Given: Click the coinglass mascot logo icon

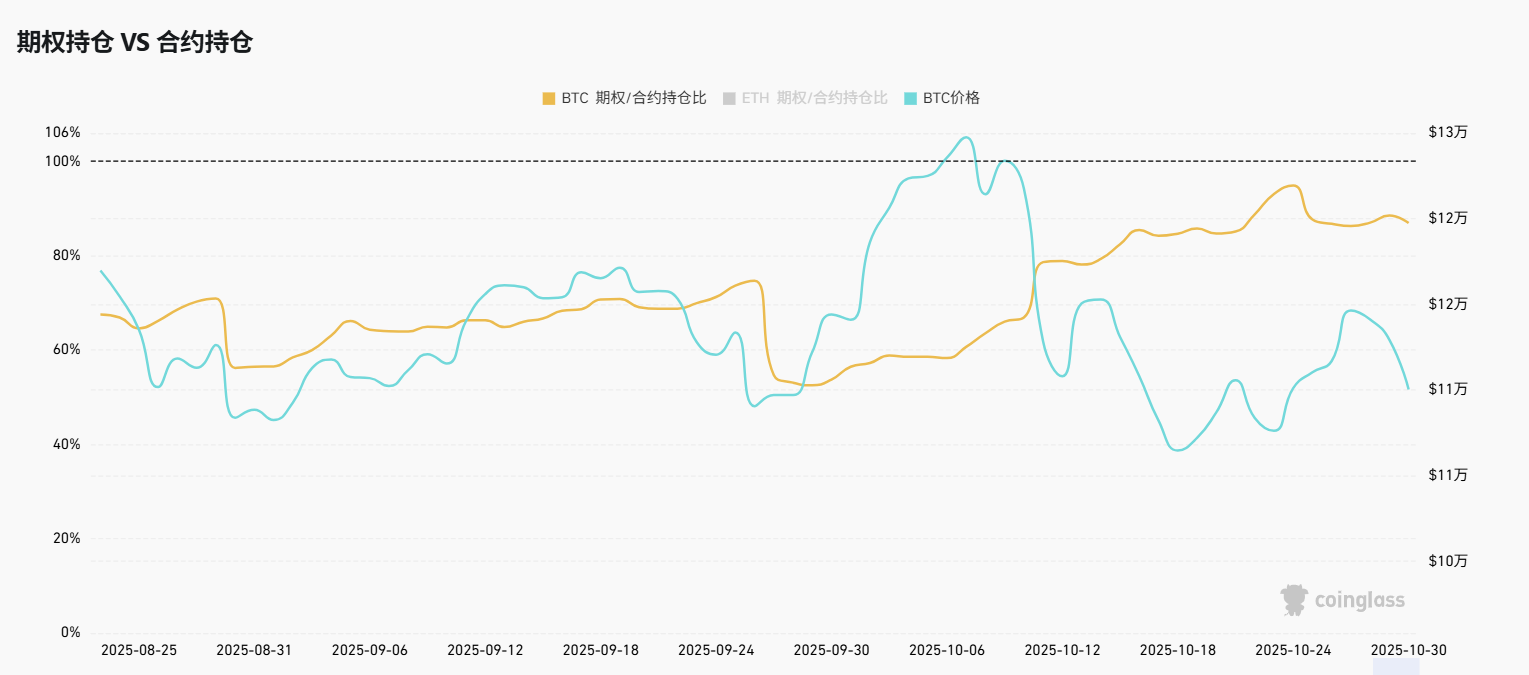Looking at the screenshot, I should click(1294, 600).
